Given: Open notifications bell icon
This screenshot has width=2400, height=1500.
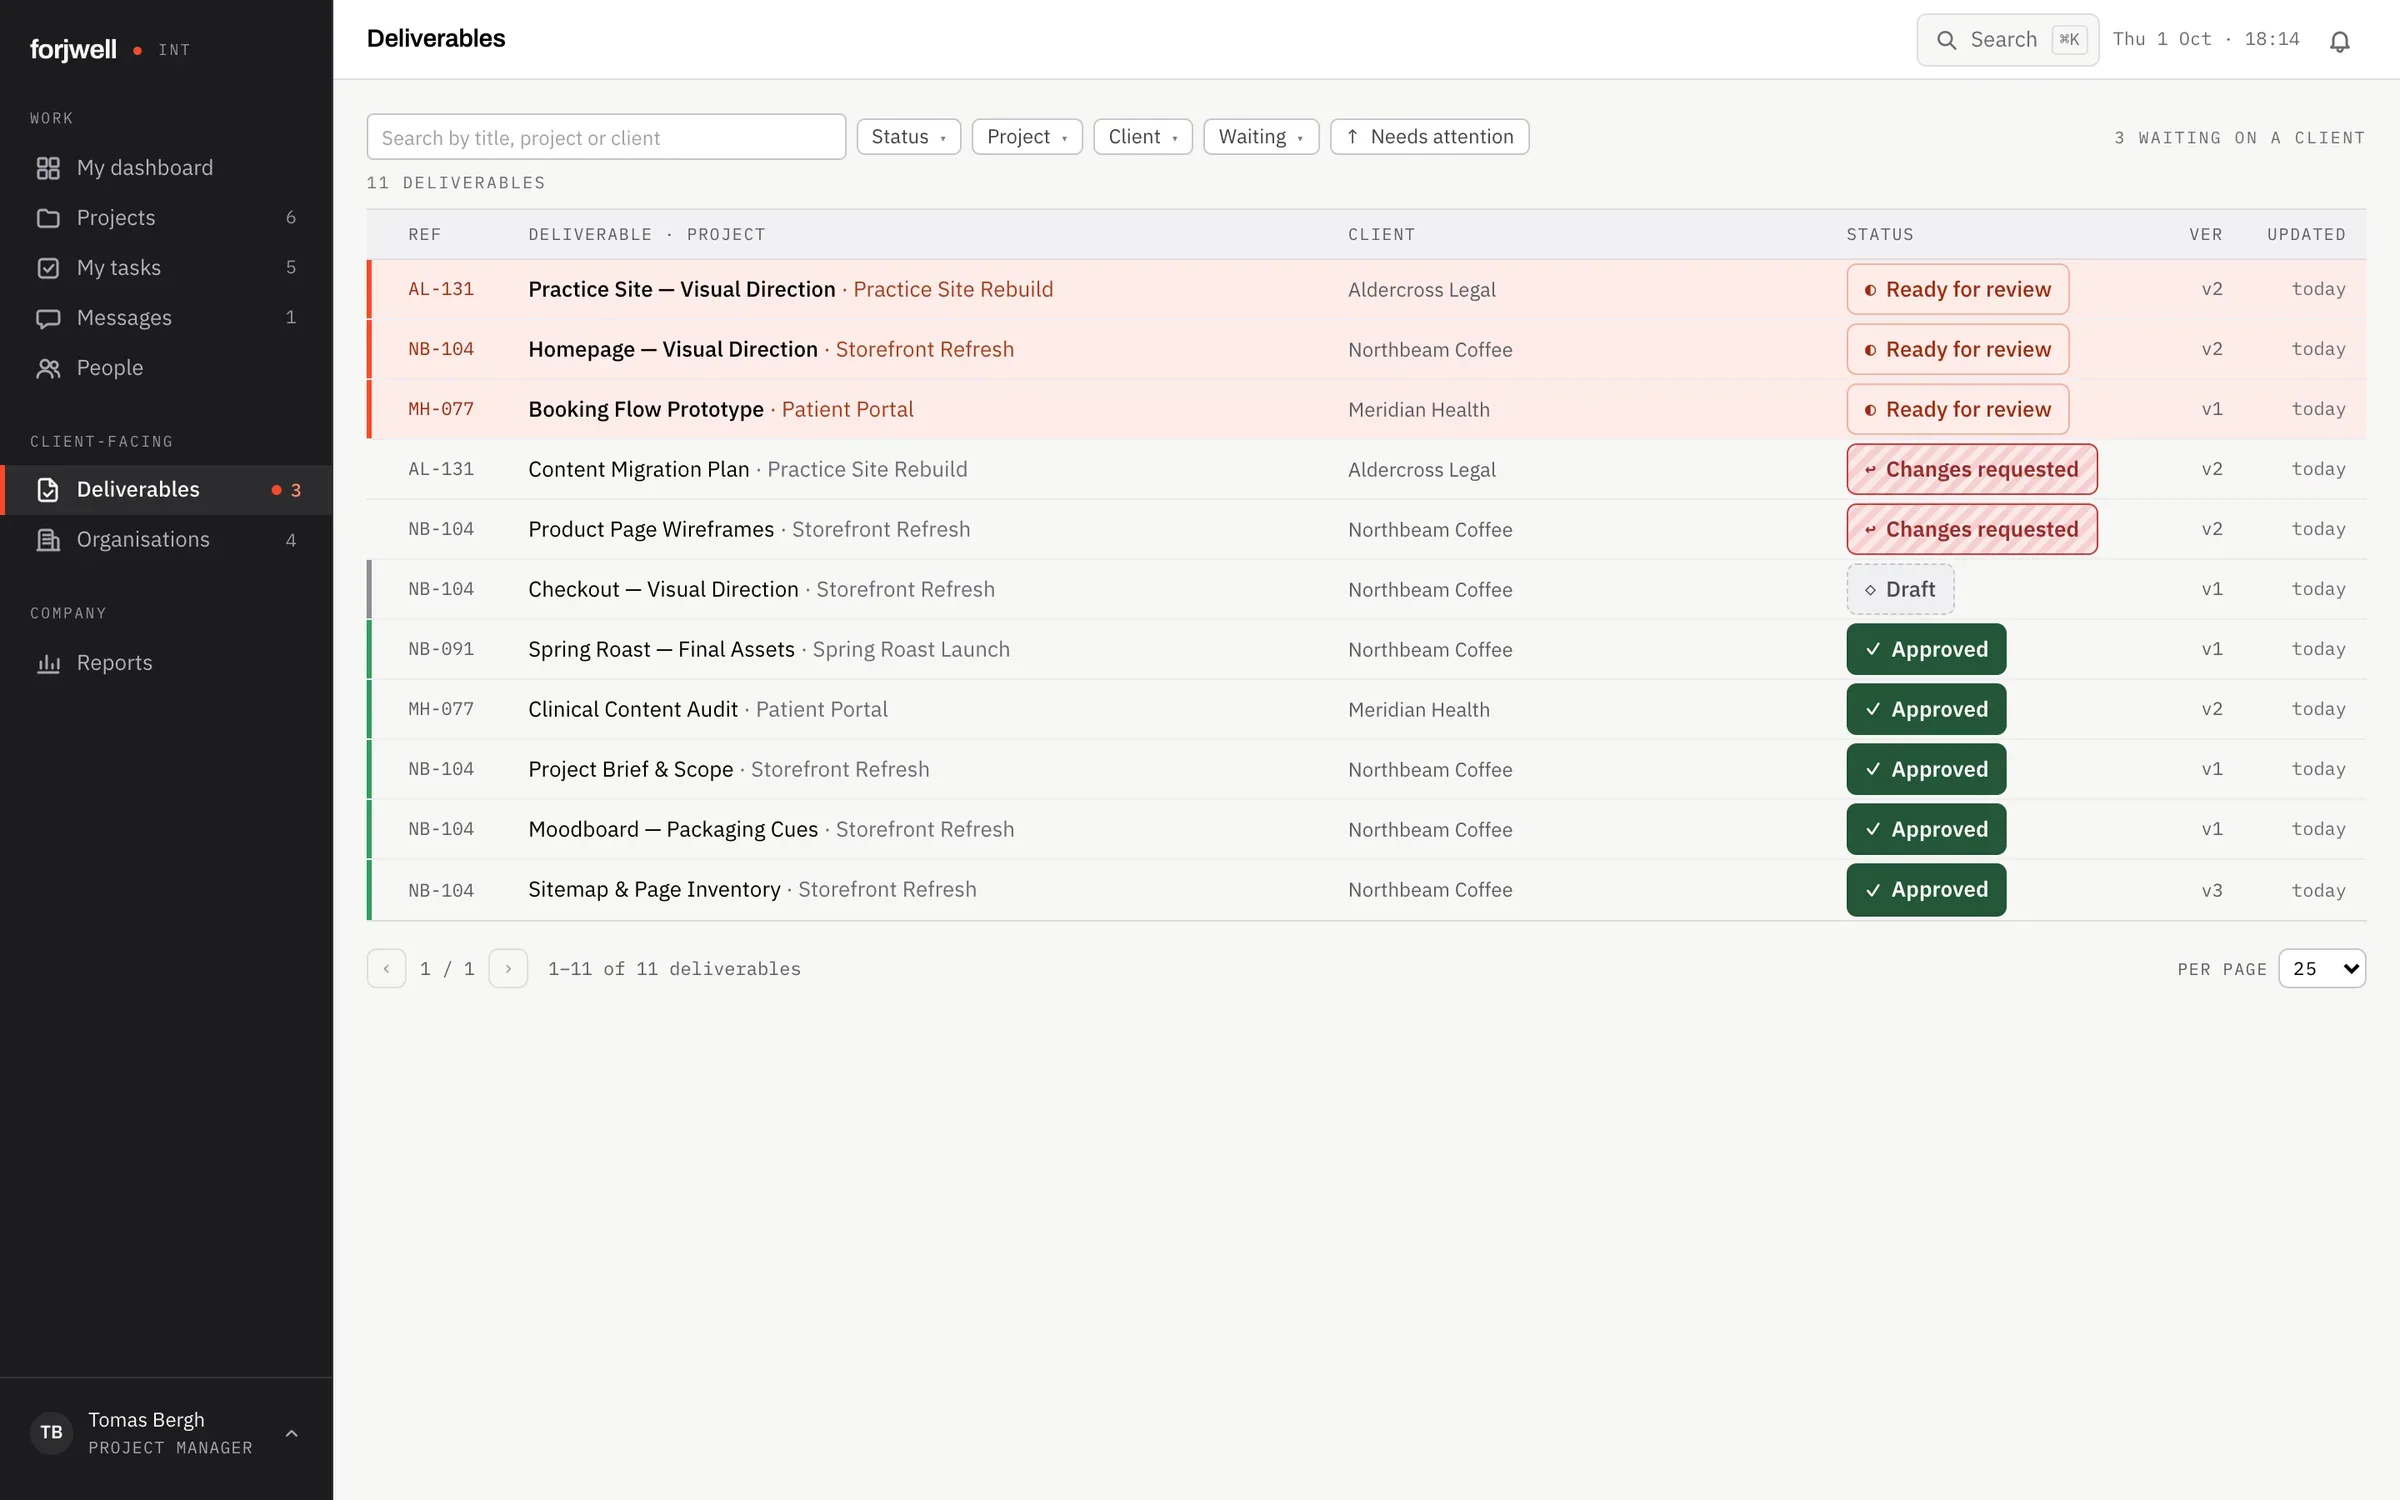Looking at the screenshot, I should point(2339,41).
